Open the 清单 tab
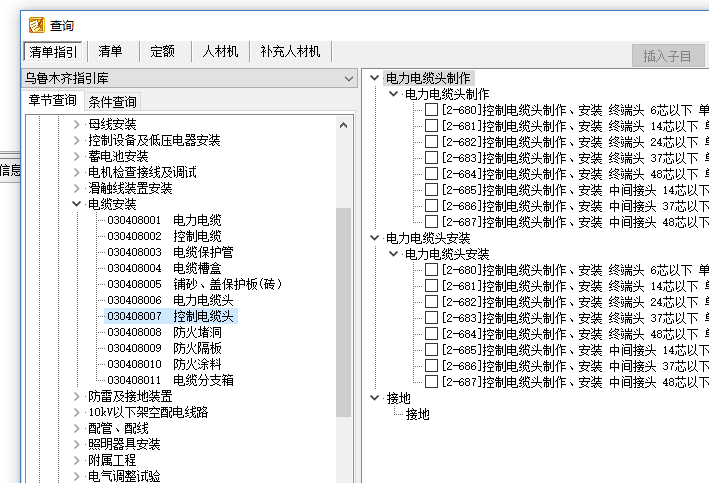This screenshot has height=483, width=709. tap(110, 52)
